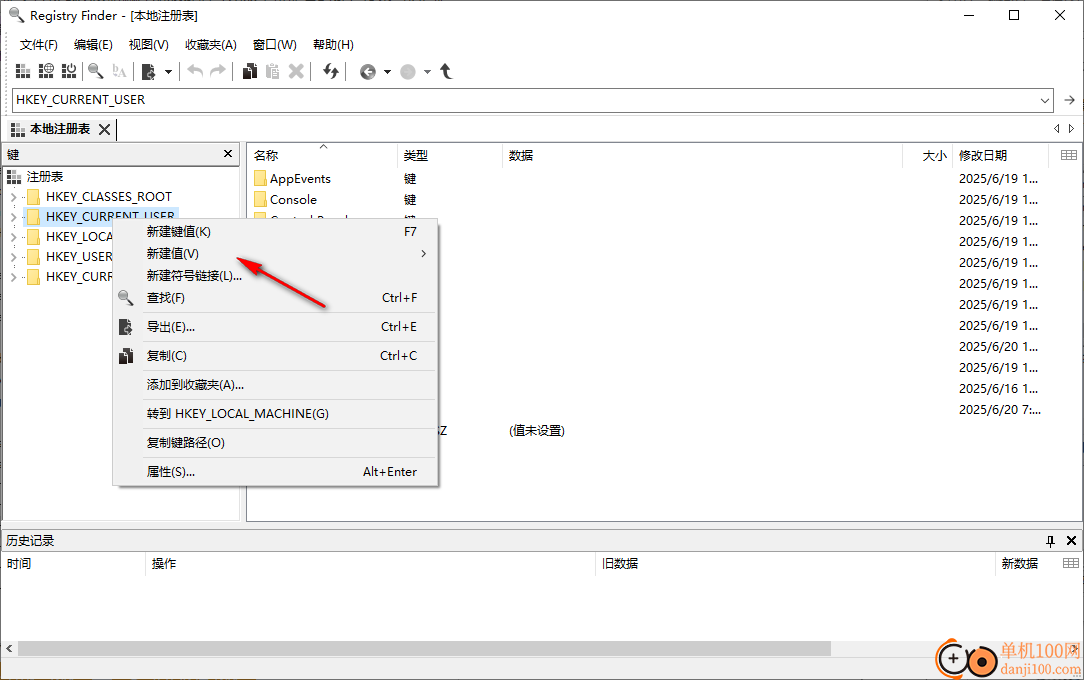1084x680 pixels.
Task: Click the Go arrow beside address bar
Action: point(1069,100)
